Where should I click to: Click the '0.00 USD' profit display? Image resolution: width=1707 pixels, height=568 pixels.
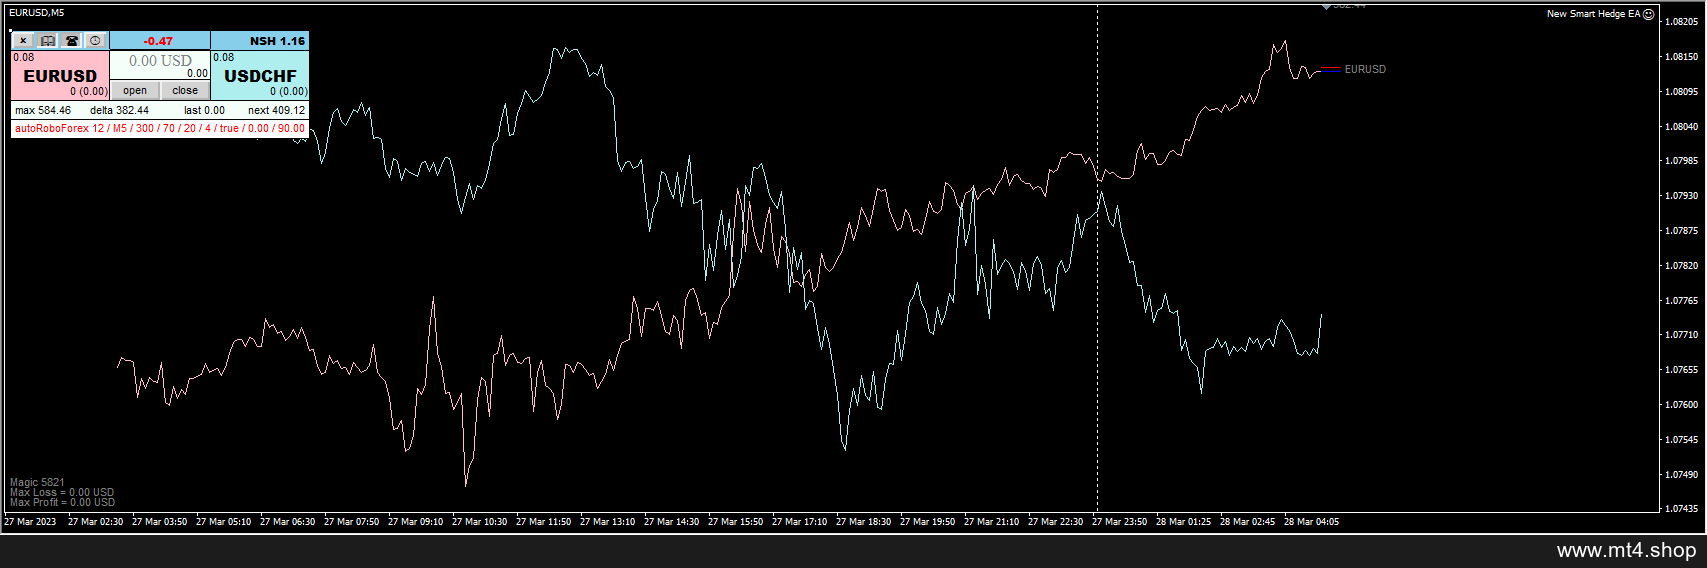160,61
